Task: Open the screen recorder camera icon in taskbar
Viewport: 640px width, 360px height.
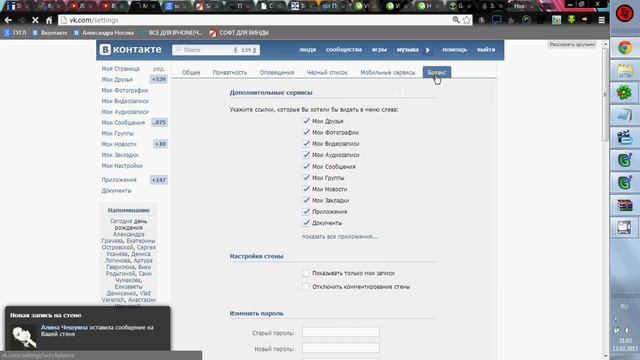Action: (624, 227)
